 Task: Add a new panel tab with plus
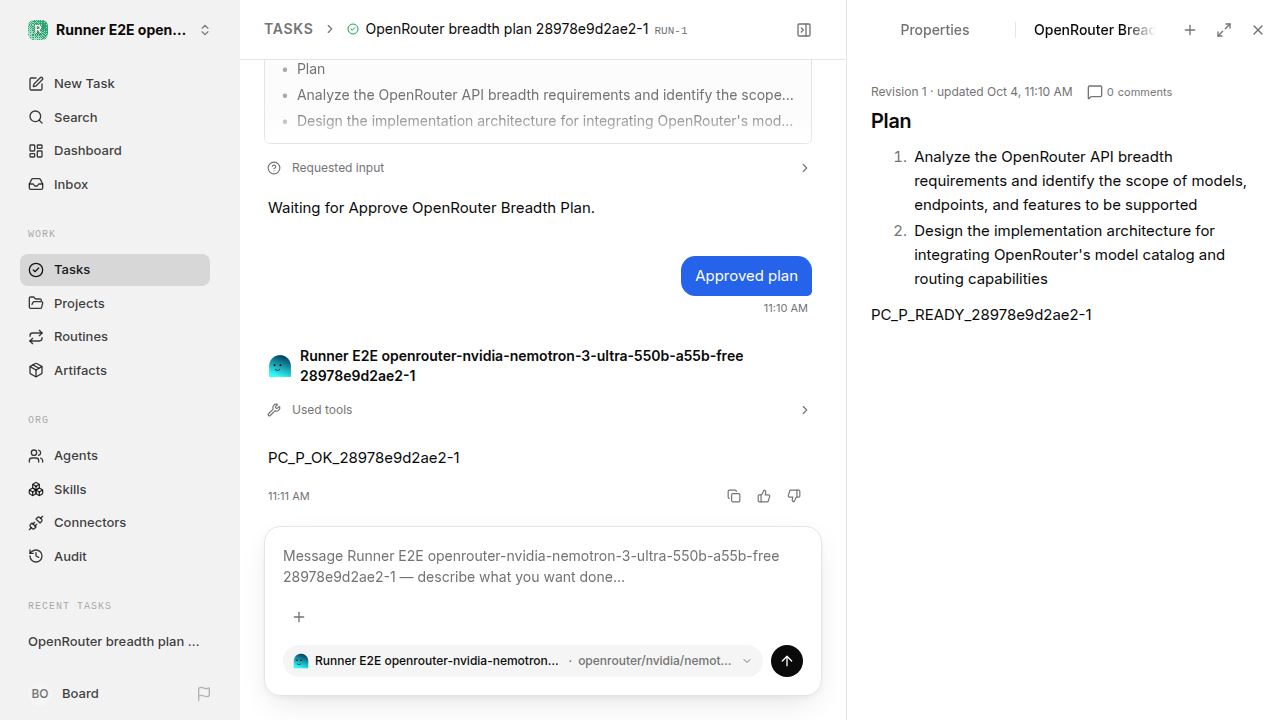click(x=1190, y=30)
